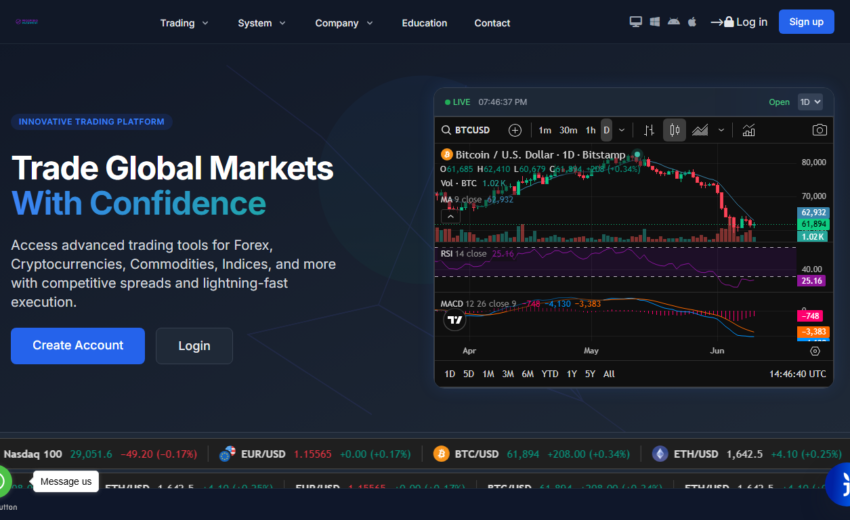Click the 62,932 MA price label
Viewport: 850px width, 520px height.
pyautogui.click(x=812, y=212)
